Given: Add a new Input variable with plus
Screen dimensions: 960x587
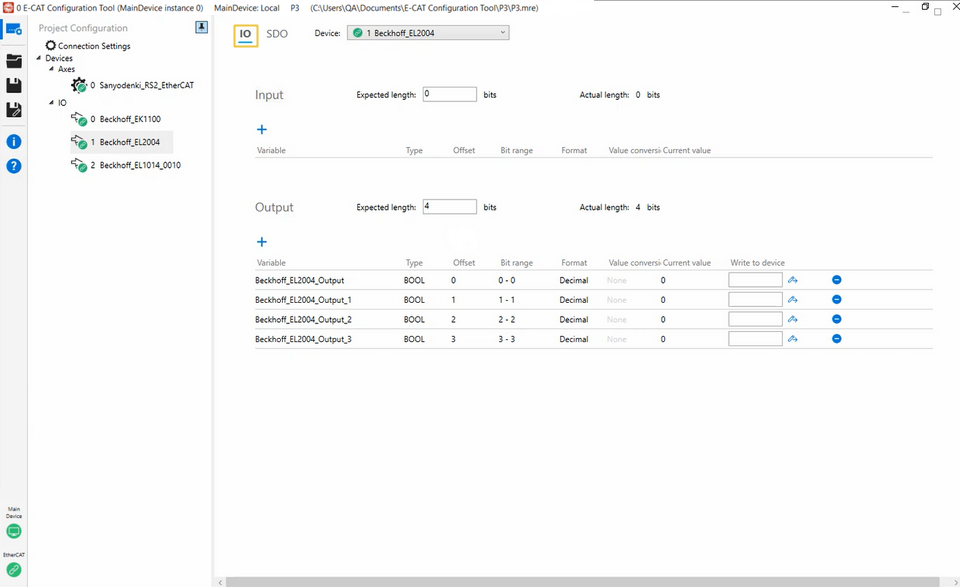Looking at the screenshot, I should 262,130.
